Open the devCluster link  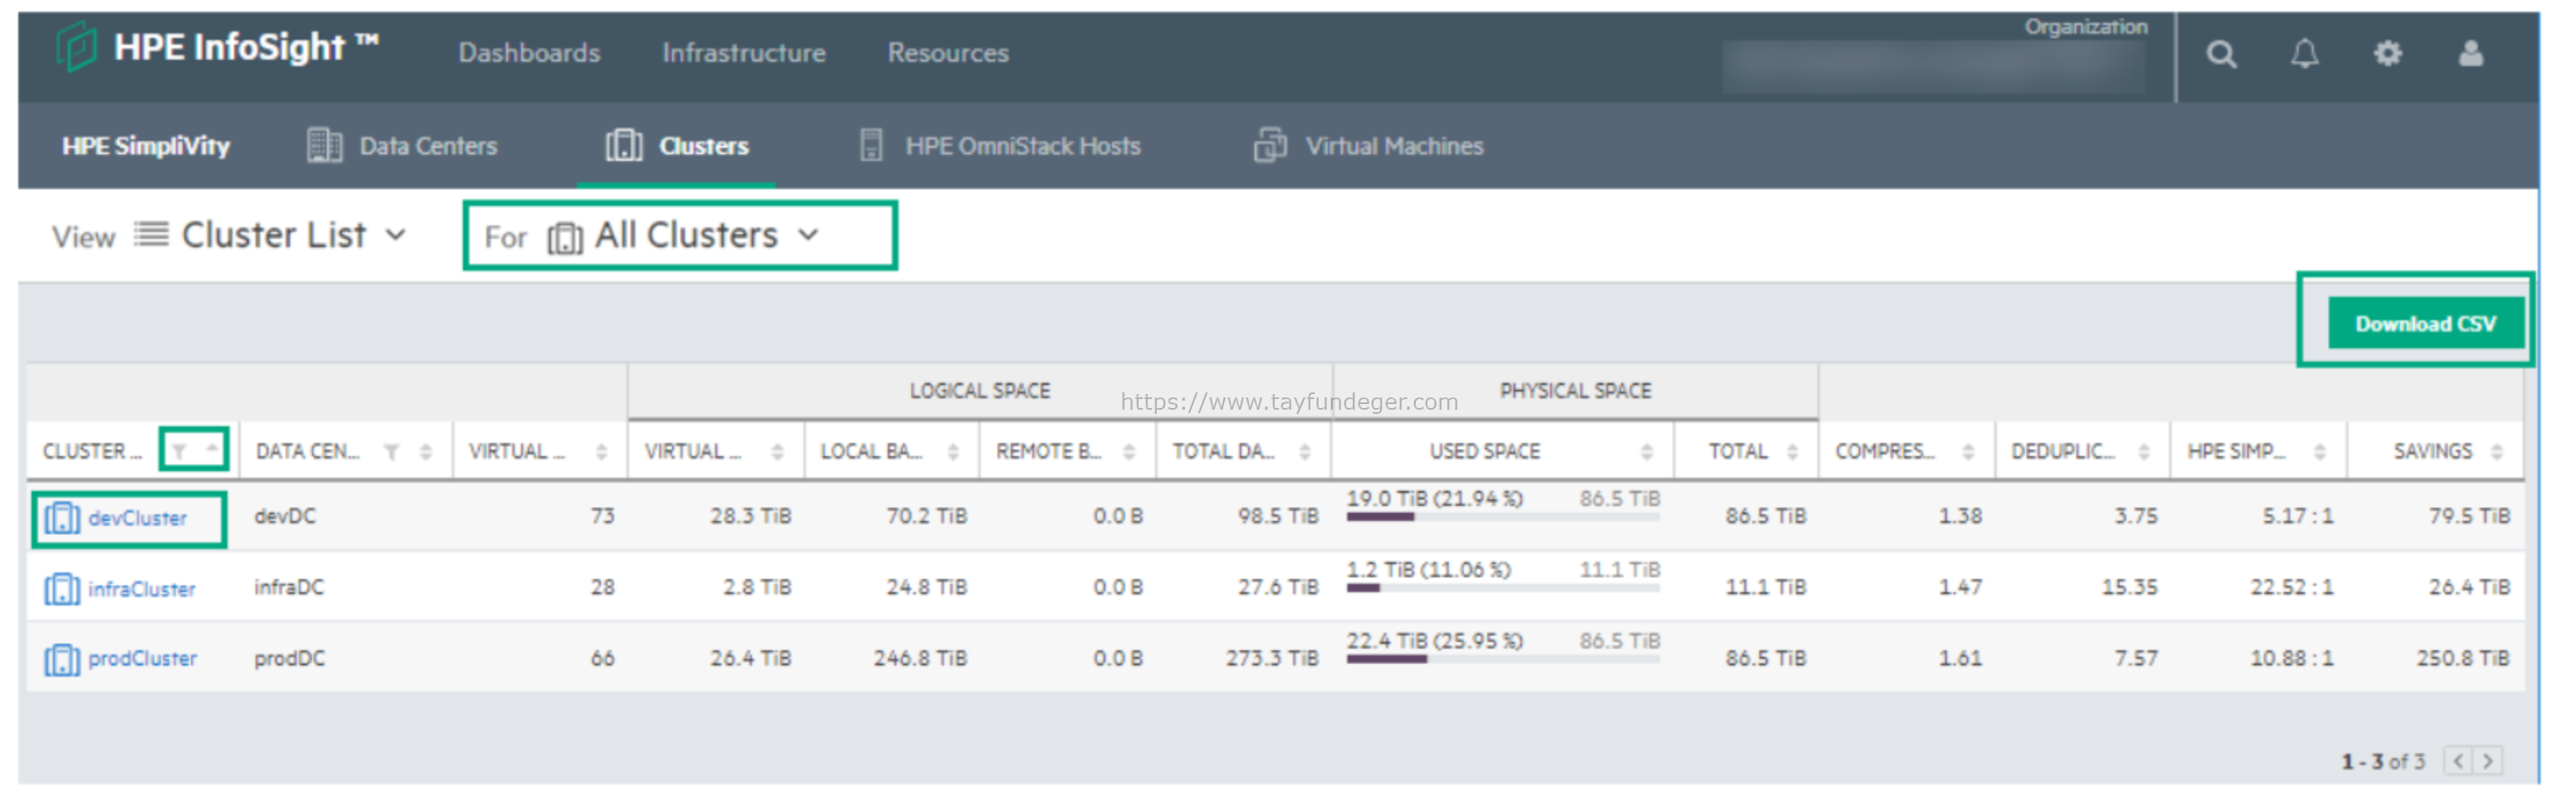coord(137,518)
